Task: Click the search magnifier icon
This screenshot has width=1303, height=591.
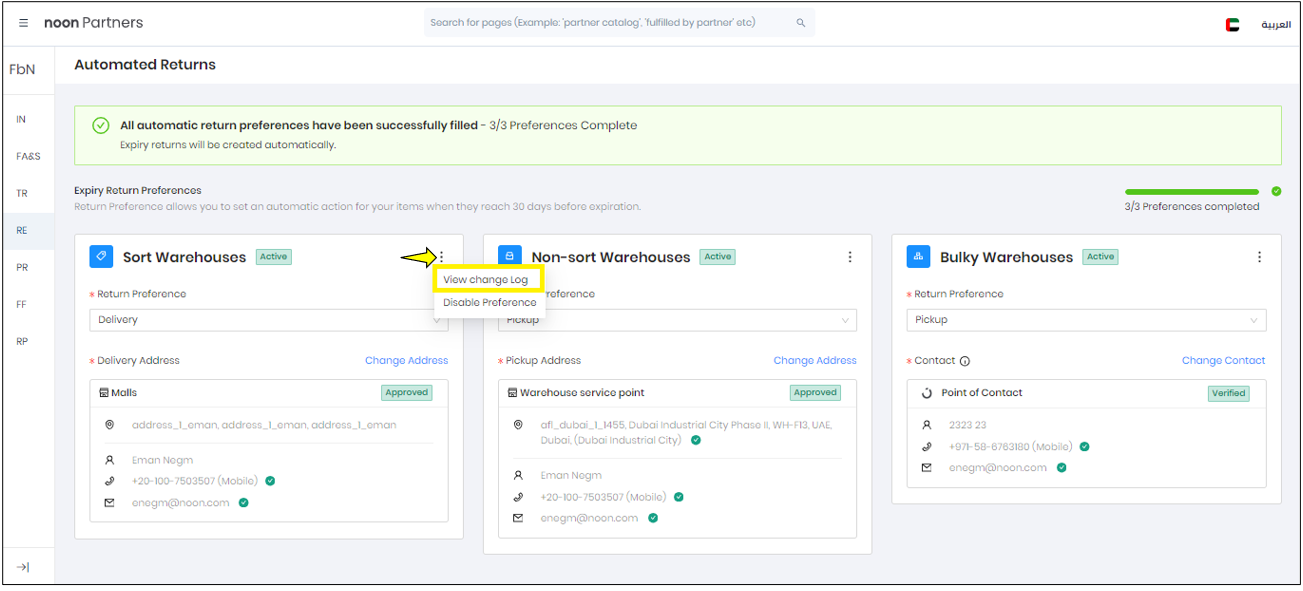Action: point(801,22)
